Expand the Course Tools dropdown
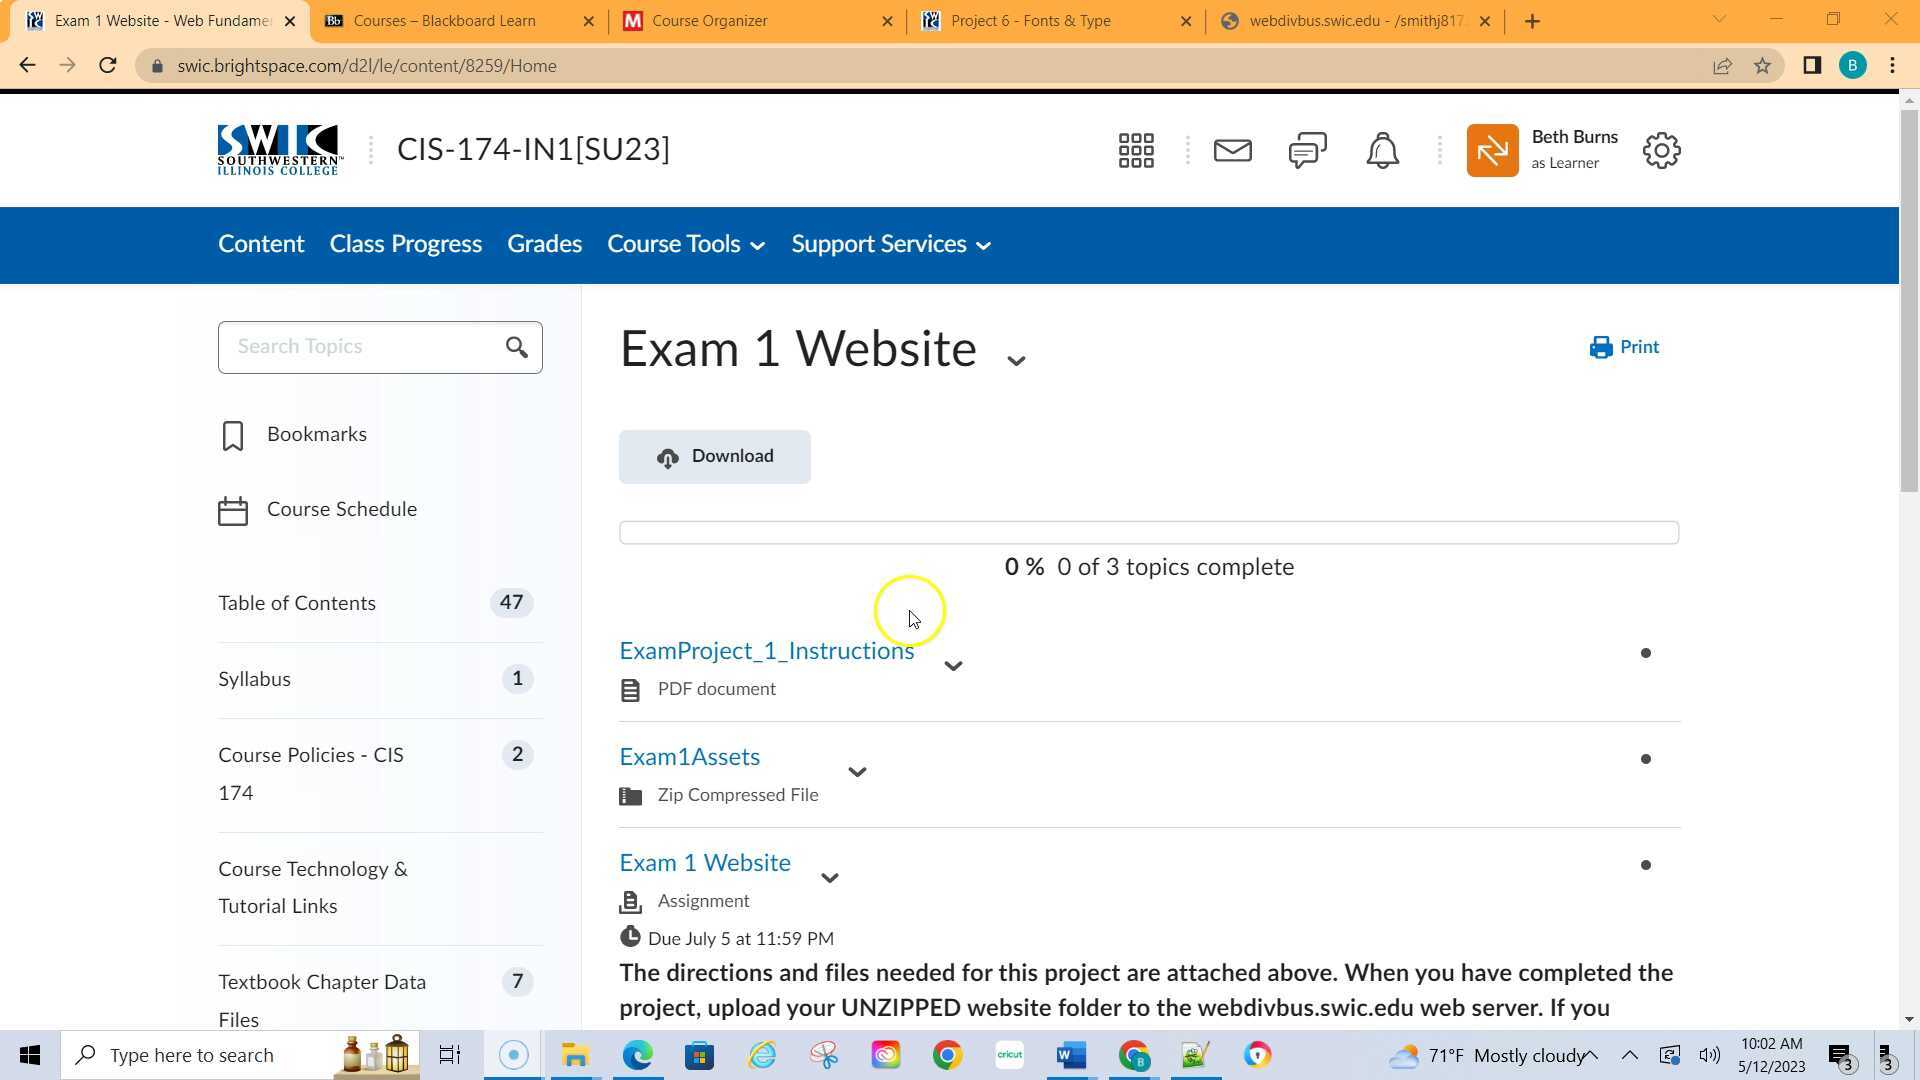 click(x=685, y=244)
